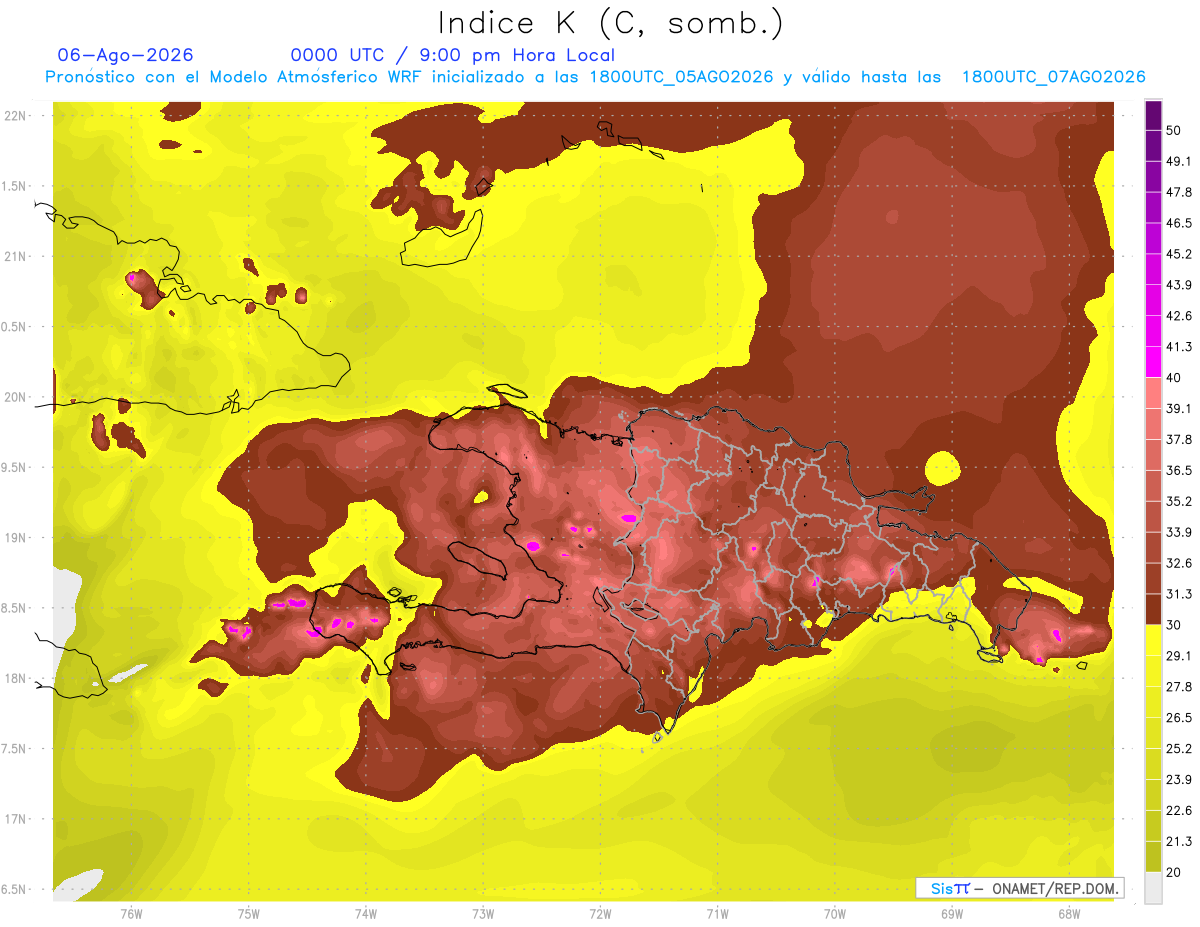Click the '41.3' value on the color scale
Viewport: 1200px width, 927px height.
click(x=1178, y=347)
